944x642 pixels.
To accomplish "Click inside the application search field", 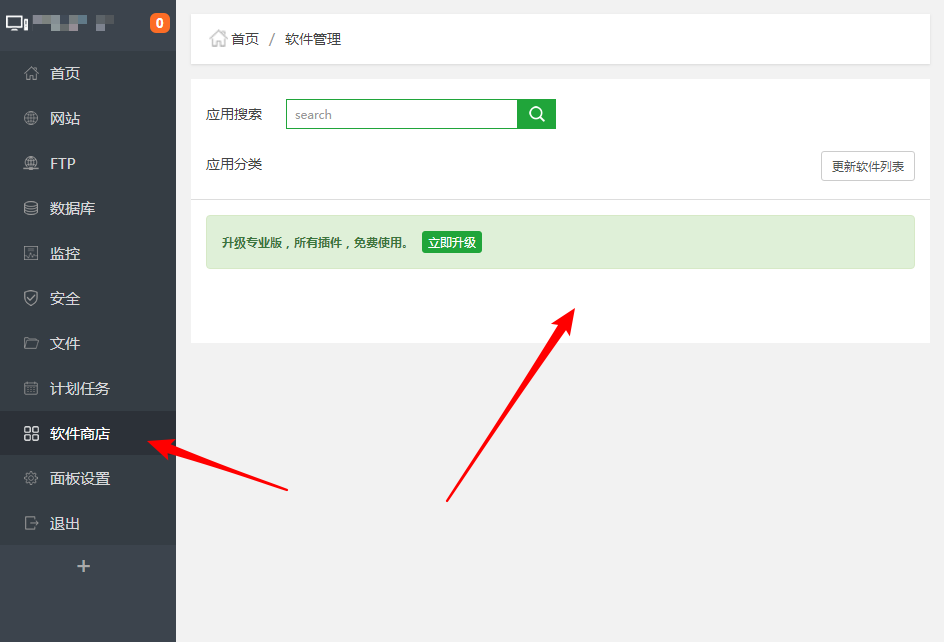I will [400, 114].
